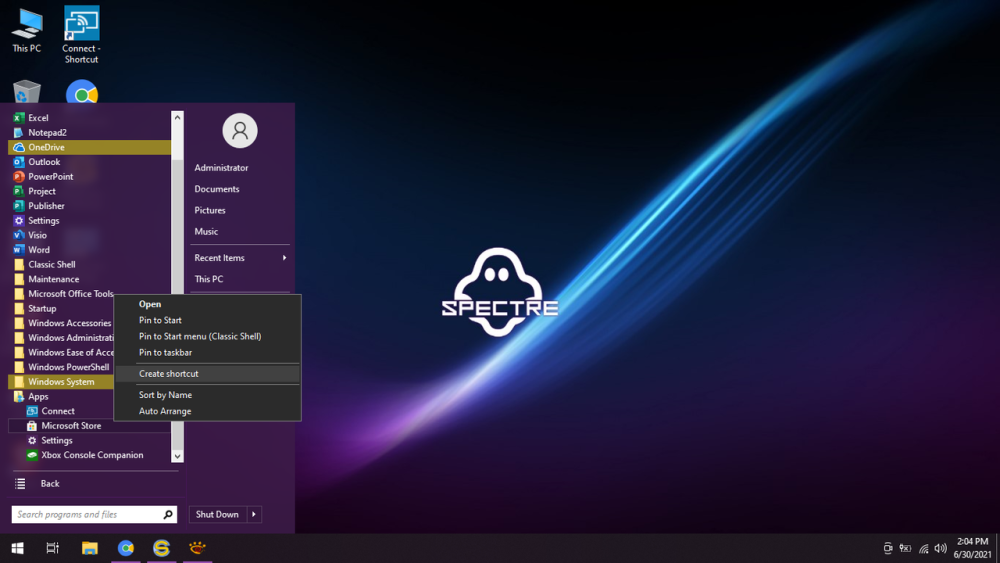The height and width of the screenshot is (563, 1000).
Task: Choose Pin to taskbar in context menu
Action: (x=207, y=353)
